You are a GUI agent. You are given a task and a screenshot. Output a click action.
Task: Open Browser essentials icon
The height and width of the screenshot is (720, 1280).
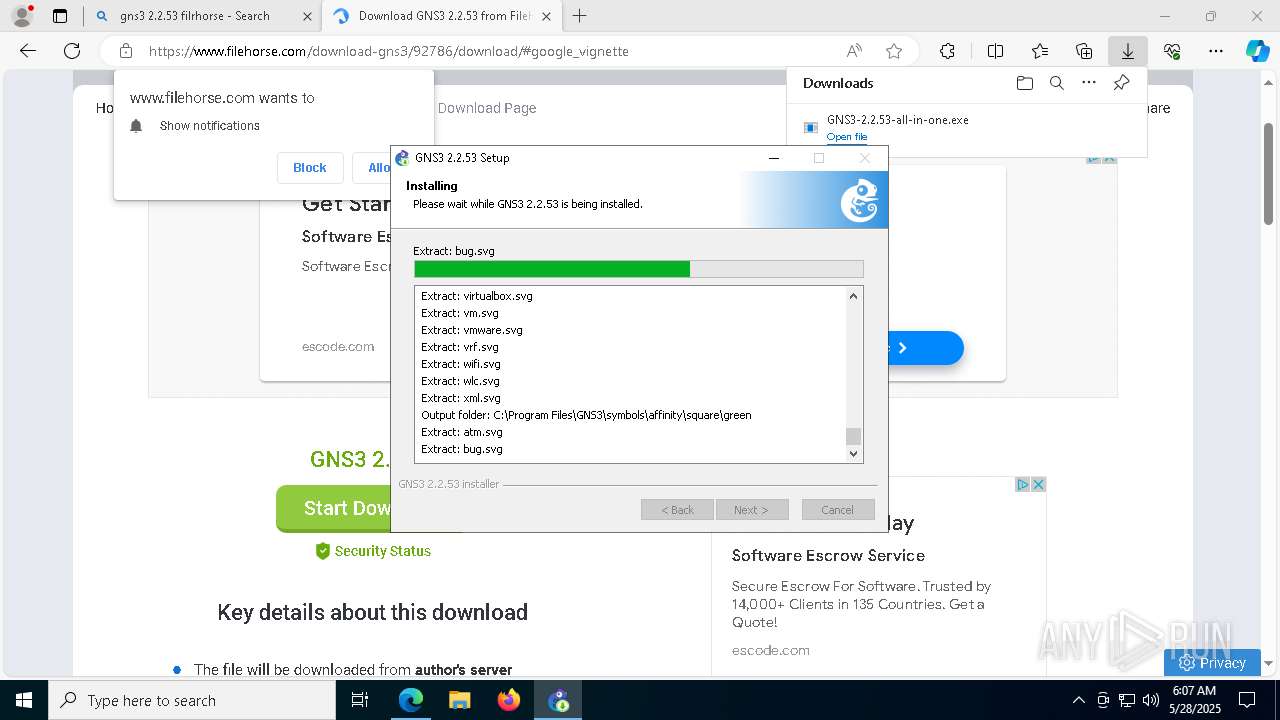click(1172, 51)
